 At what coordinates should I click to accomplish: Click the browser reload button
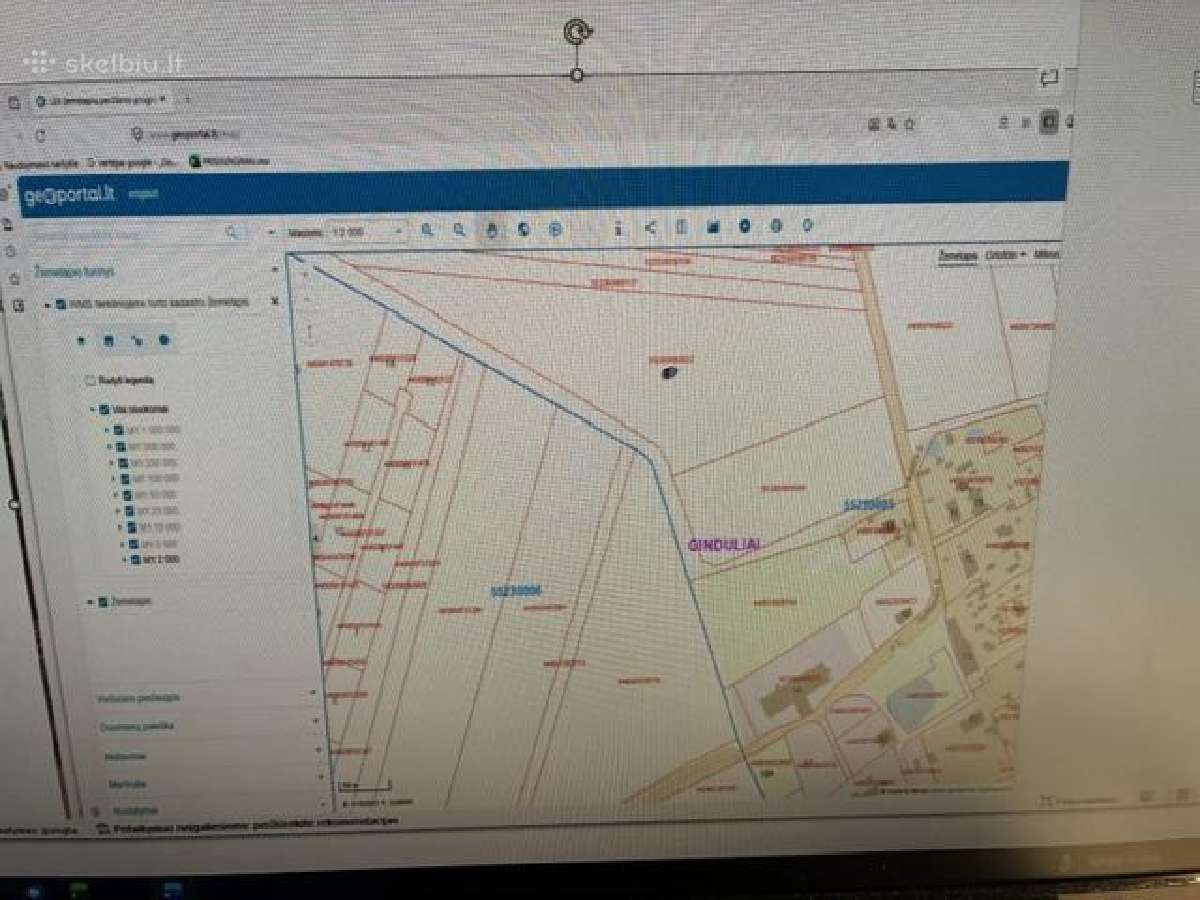coord(40,134)
